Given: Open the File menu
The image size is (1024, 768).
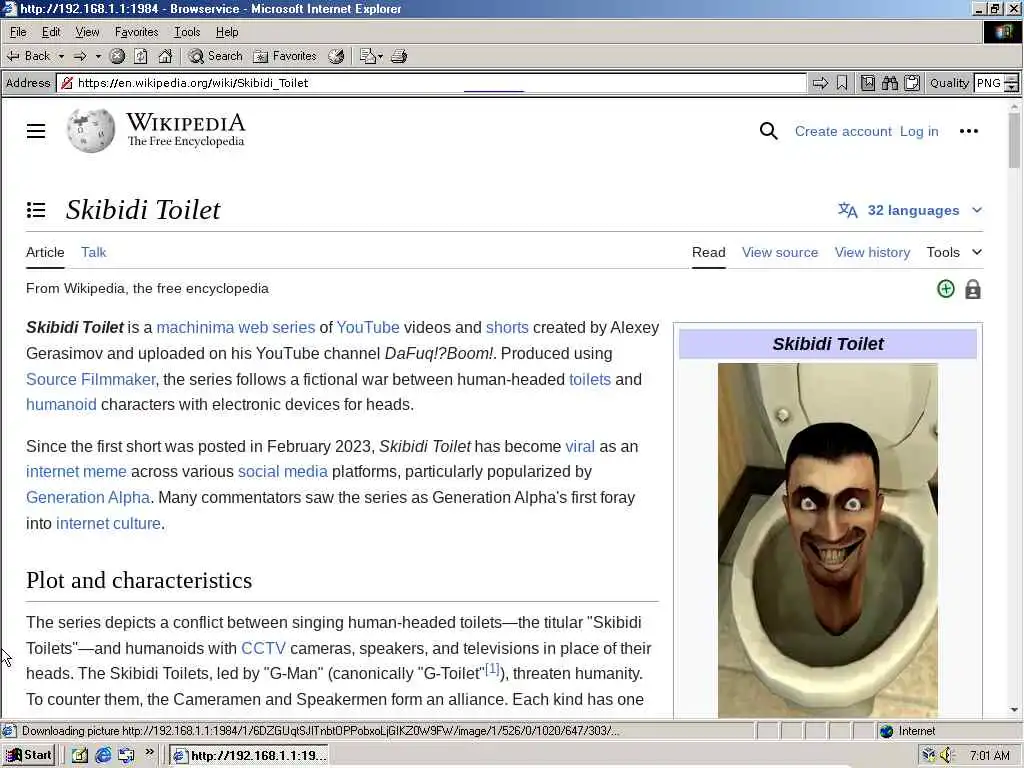Looking at the screenshot, I should [18, 32].
